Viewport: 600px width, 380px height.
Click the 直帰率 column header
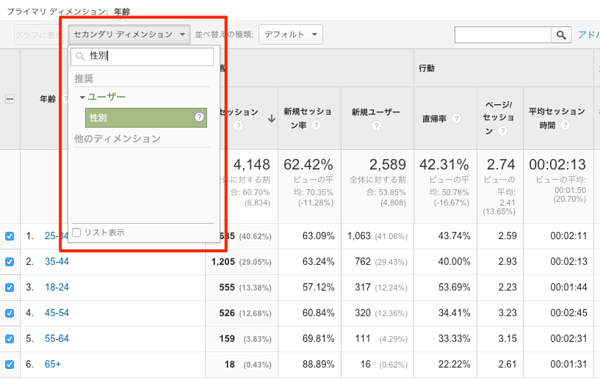pos(434,119)
